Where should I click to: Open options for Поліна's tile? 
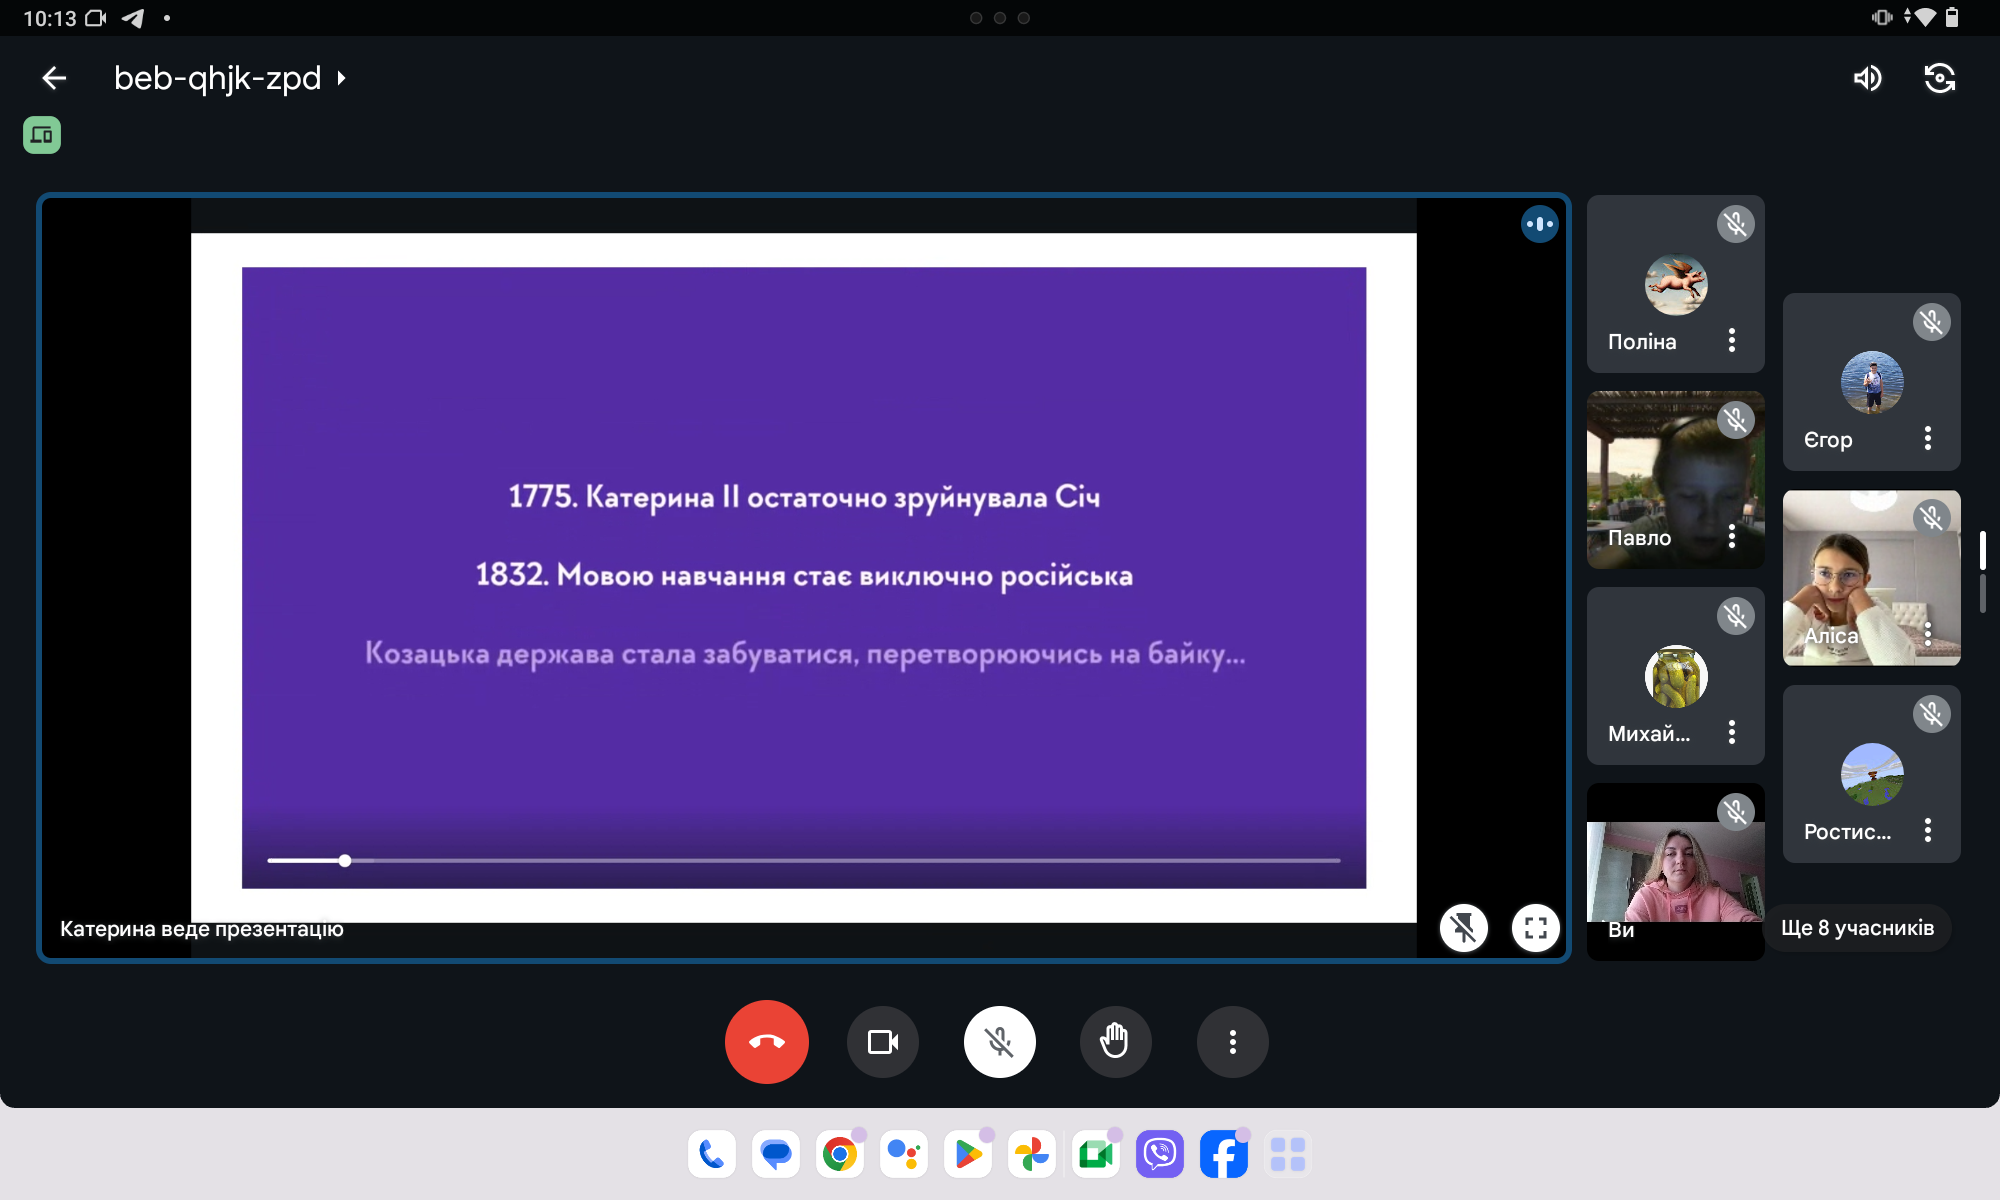point(1732,341)
